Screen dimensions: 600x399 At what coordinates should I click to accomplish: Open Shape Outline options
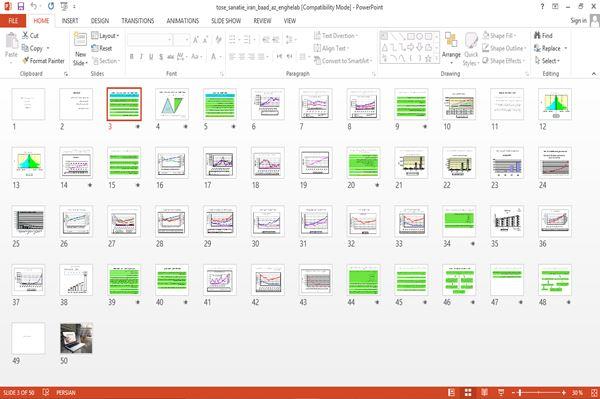tap(504, 48)
